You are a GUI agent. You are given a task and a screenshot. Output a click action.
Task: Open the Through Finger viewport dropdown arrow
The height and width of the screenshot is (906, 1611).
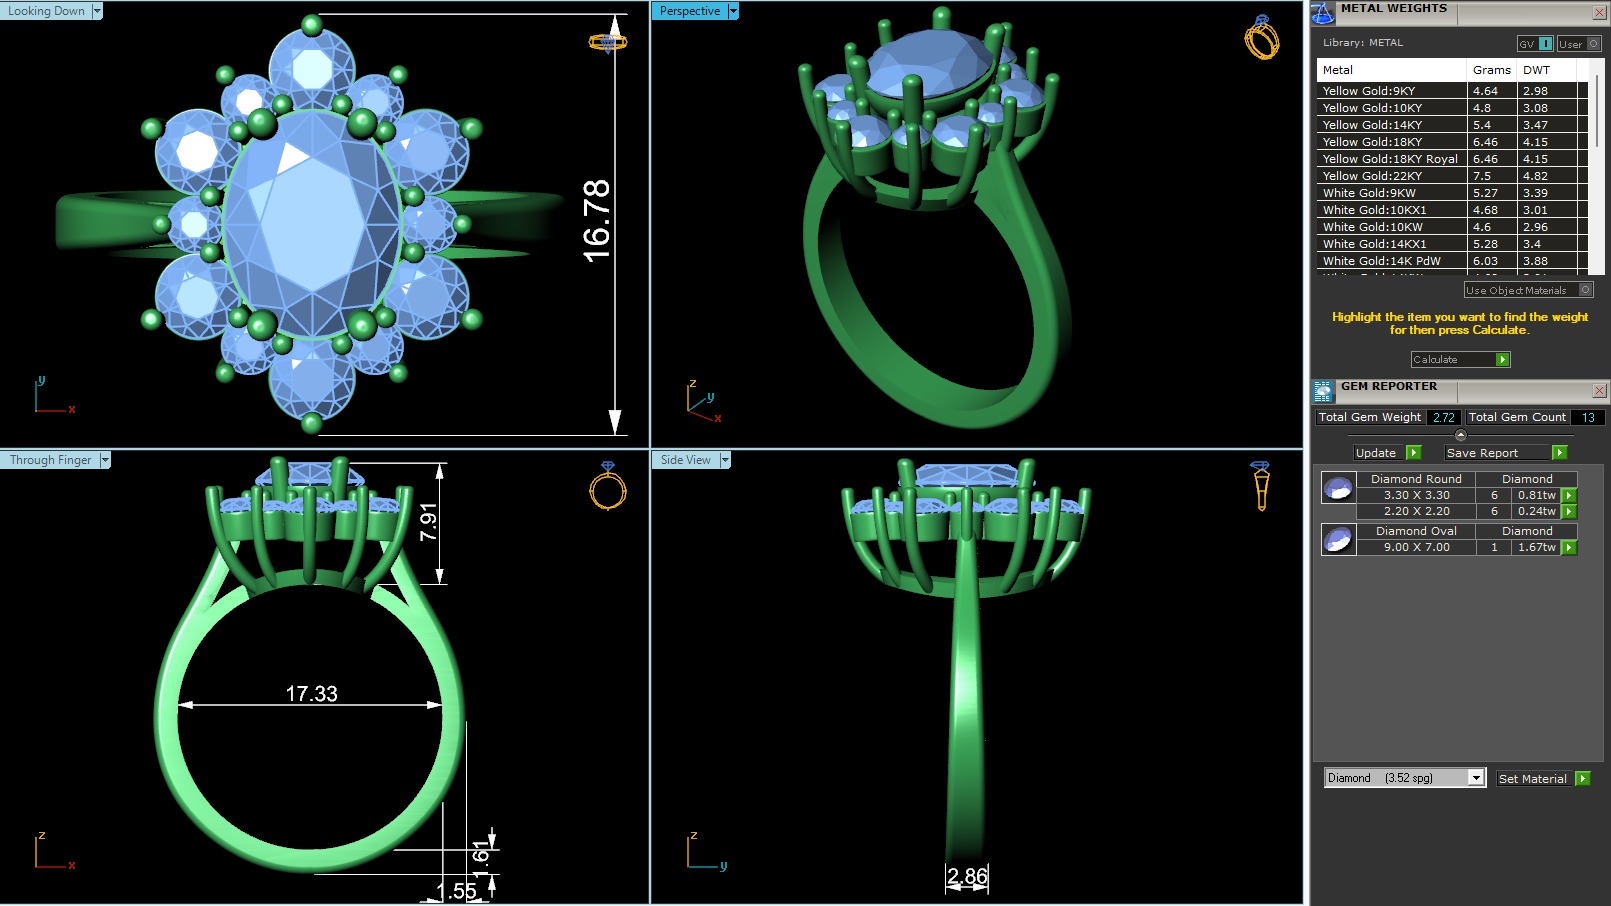click(104, 460)
